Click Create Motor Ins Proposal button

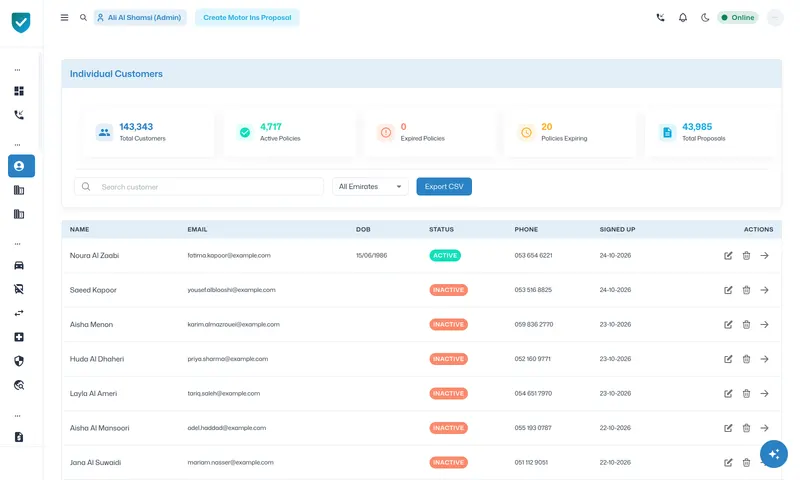click(x=247, y=17)
